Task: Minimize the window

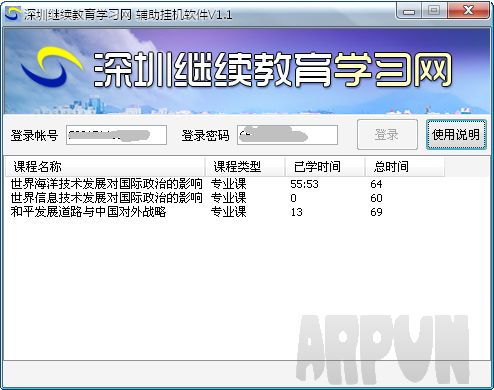Action: click(409, 11)
